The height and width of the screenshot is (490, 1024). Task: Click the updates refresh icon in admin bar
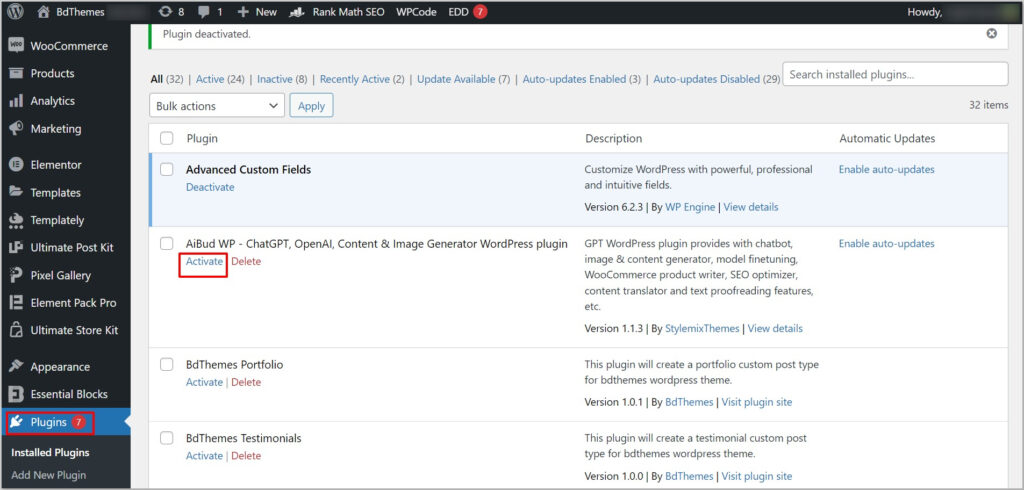click(165, 12)
